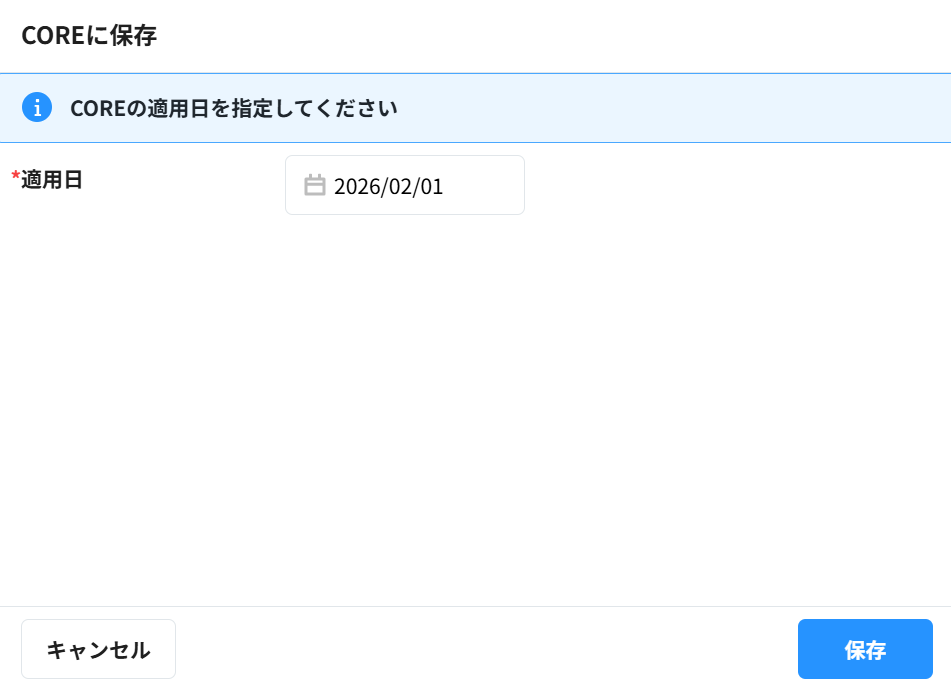Click the footer area between キャンセル and 保存
951x688 pixels.
pyautogui.click(x=485, y=649)
